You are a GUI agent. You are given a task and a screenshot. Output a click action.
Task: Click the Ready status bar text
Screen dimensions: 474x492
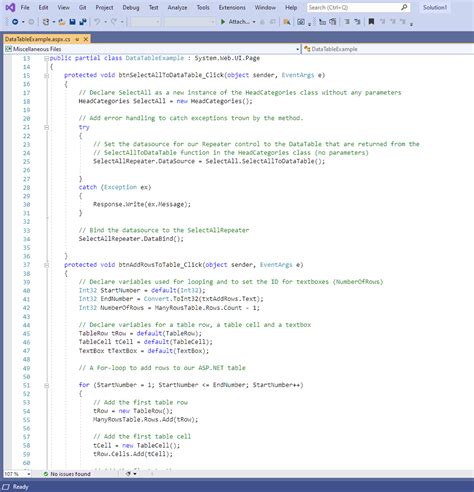tap(21, 487)
